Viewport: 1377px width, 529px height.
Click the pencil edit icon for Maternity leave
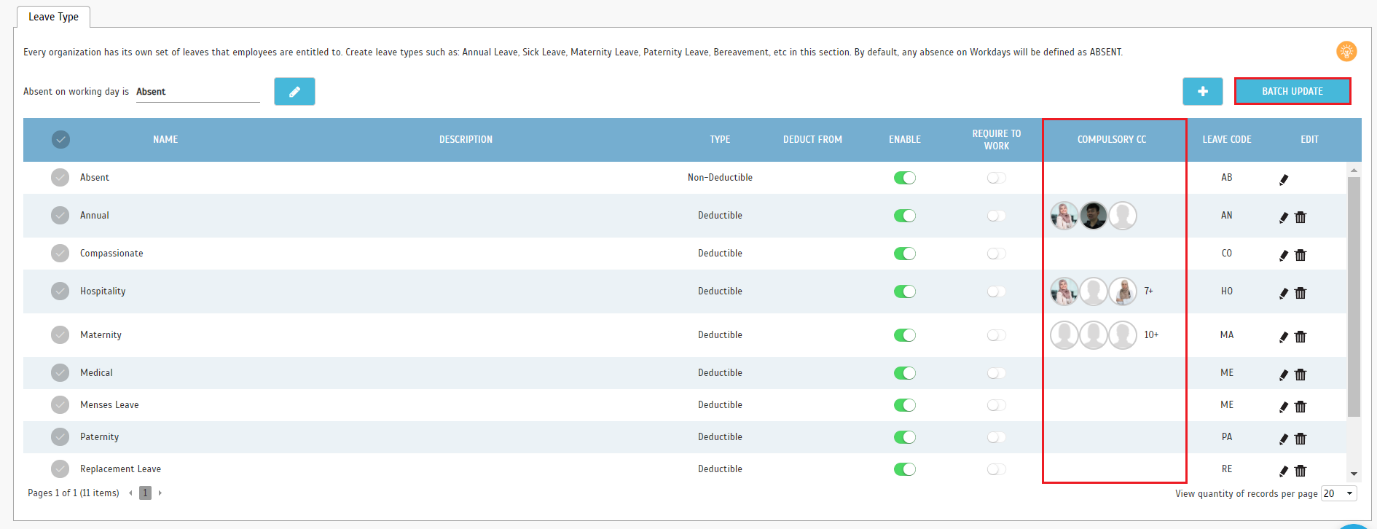(x=1284, y=337)
